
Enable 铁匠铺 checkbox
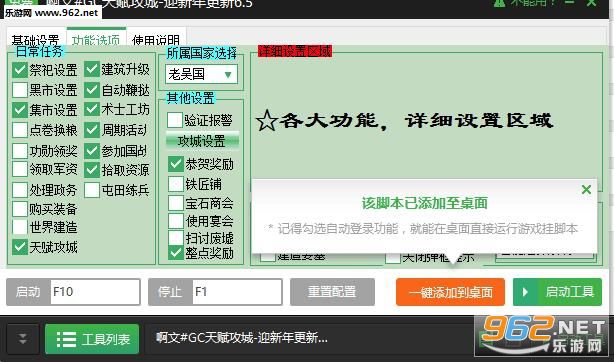(x=176, y=184)
